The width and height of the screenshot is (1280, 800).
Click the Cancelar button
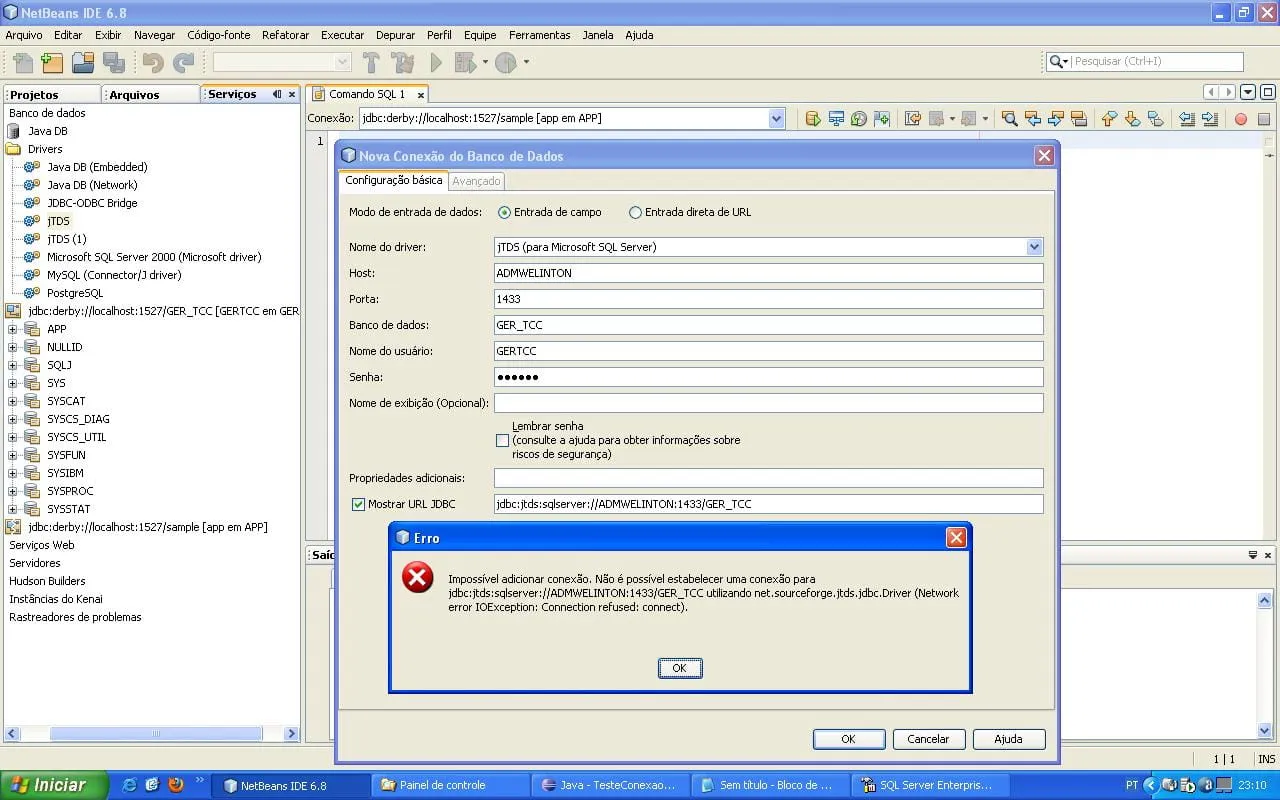pos(928,739)
